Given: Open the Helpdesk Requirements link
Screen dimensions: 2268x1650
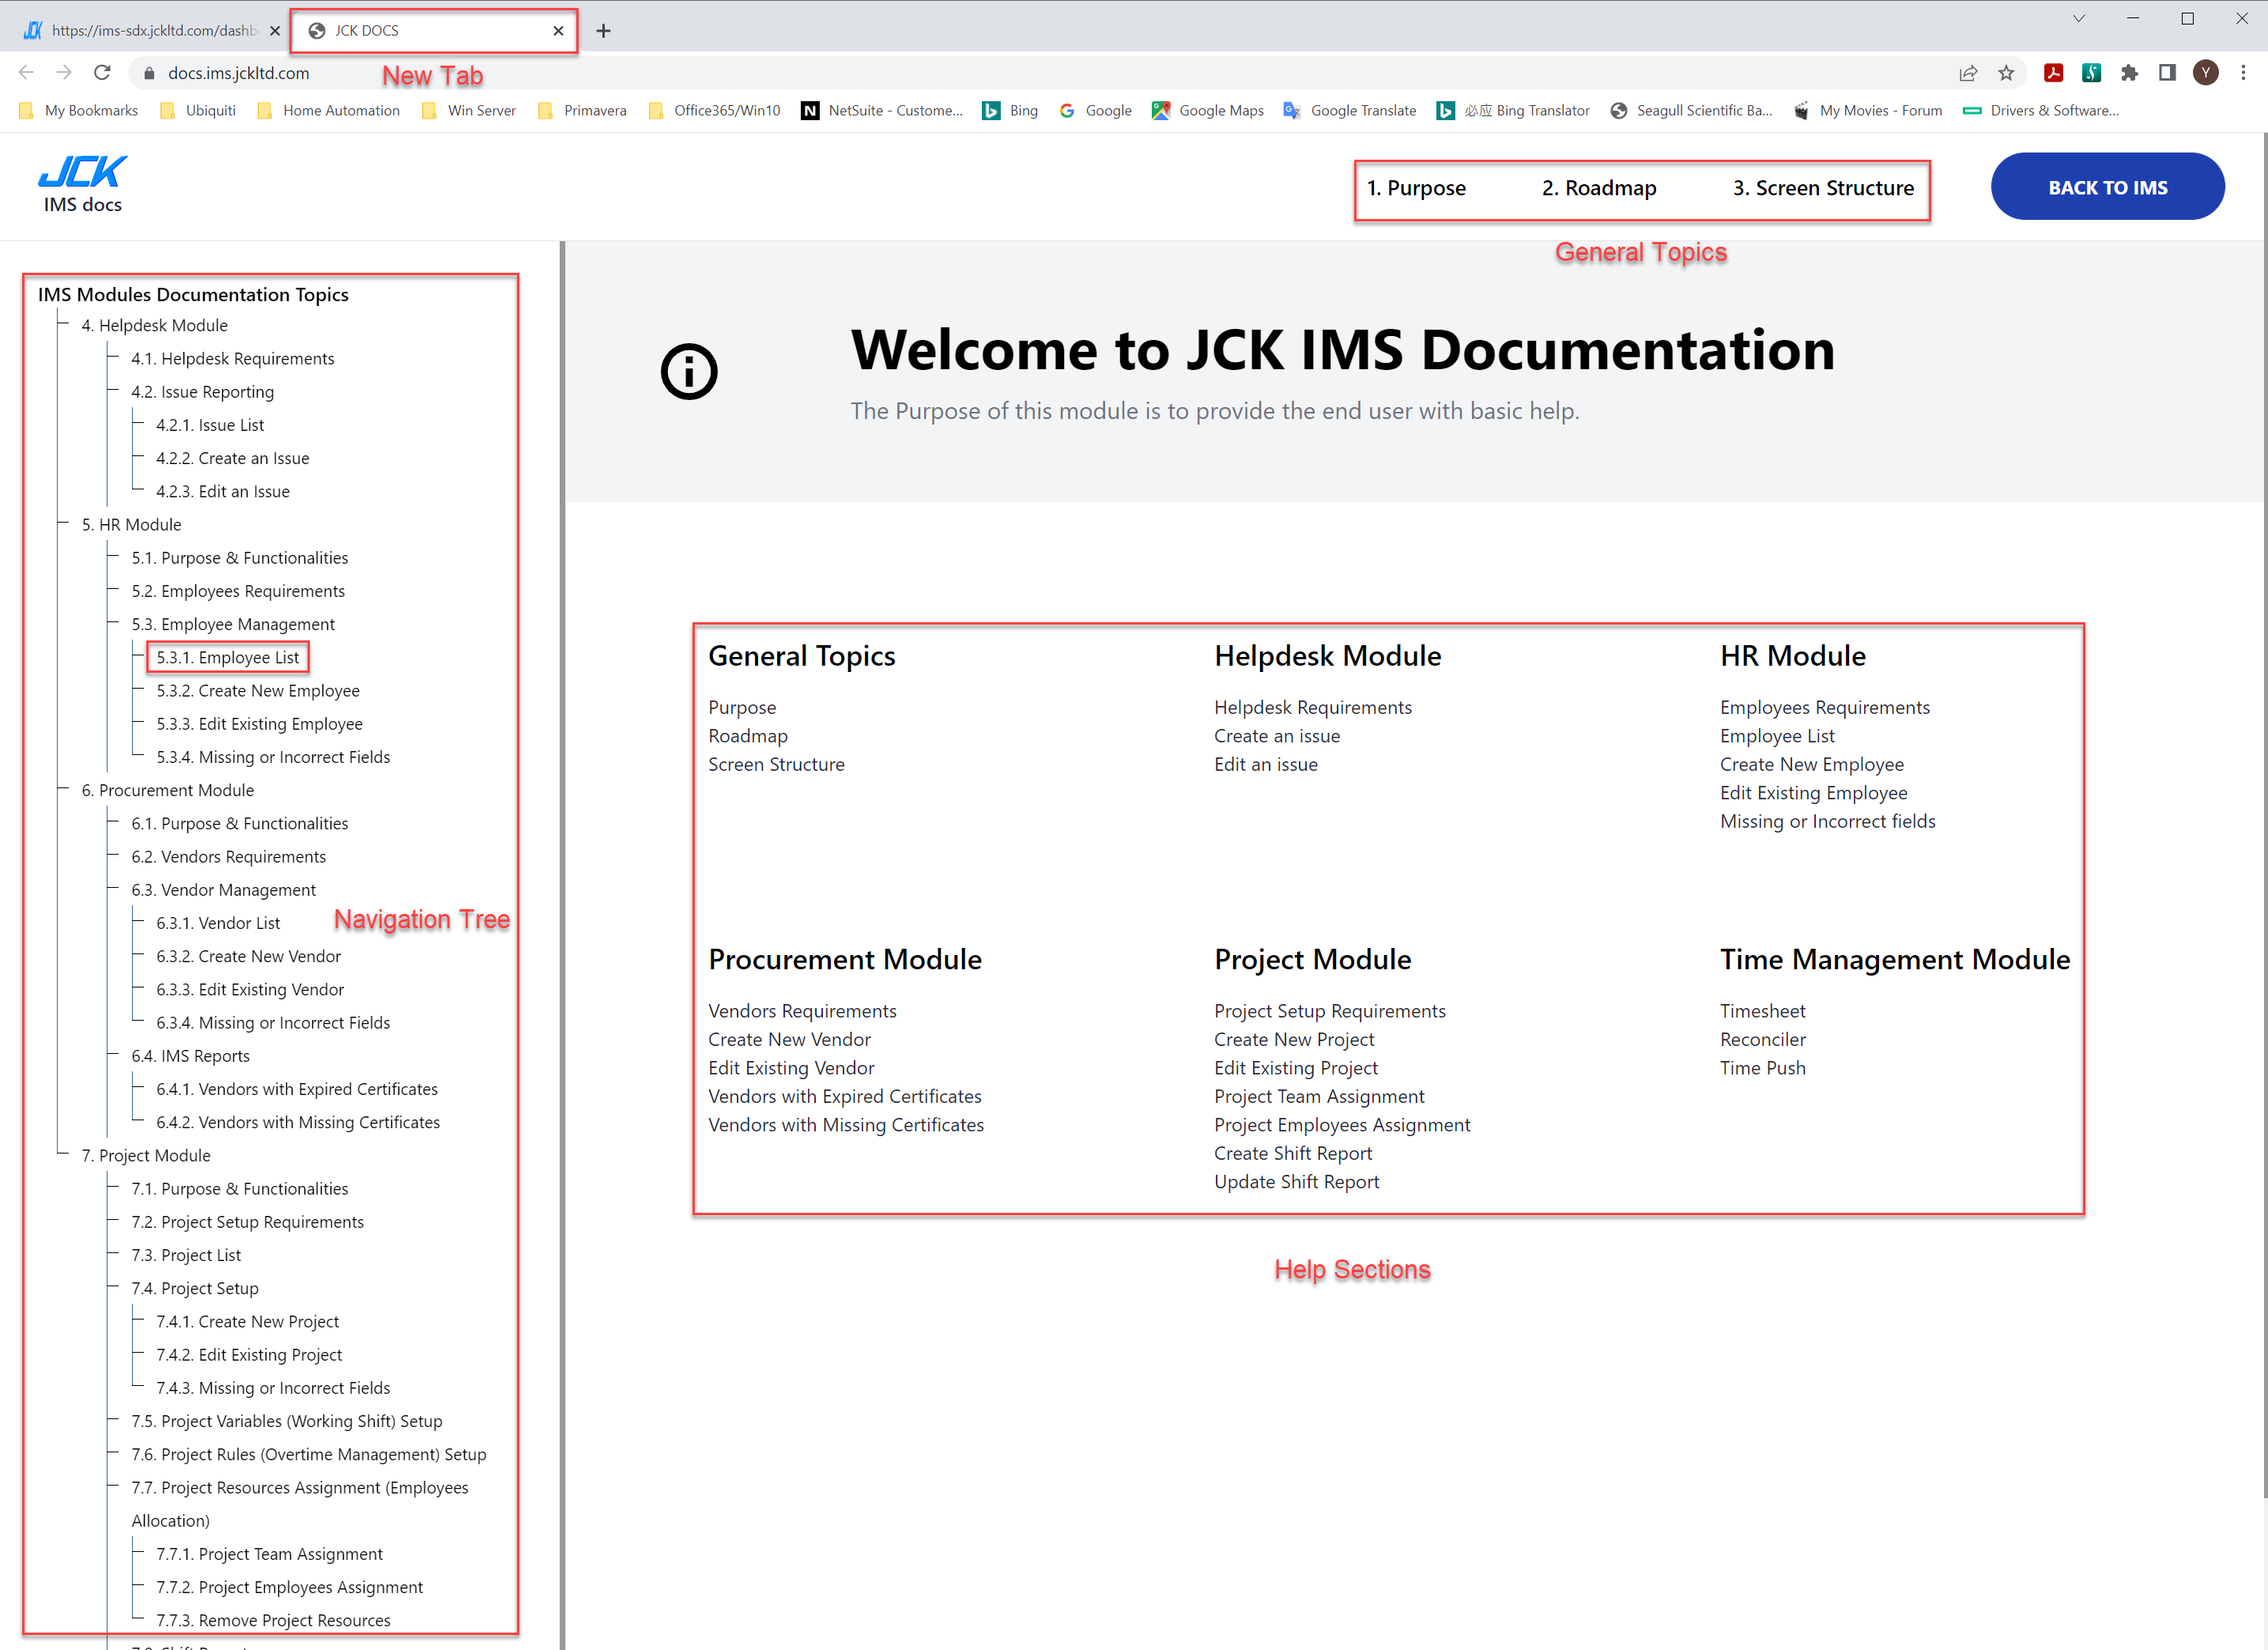Looking at the screenshot, I should (x=1313, y=708).
